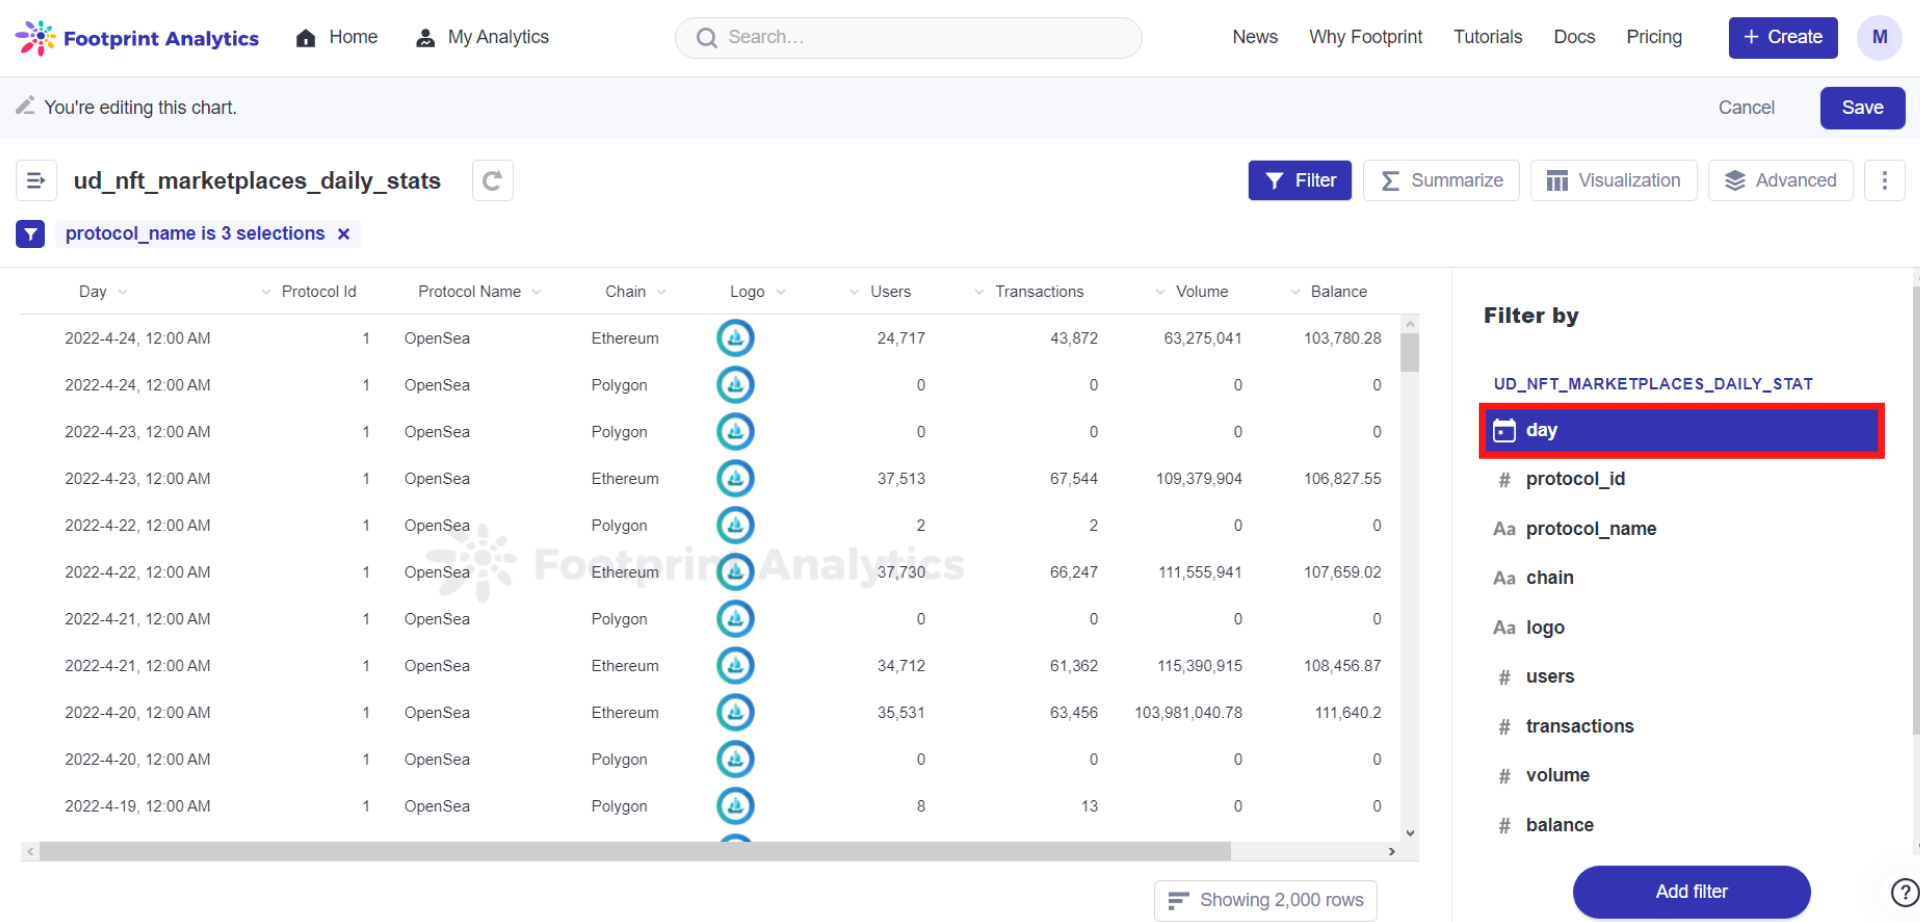Expand the Transactions column dropdown
This screenshot has width=1920, height=922.
pyautogui.click(x=980, y=292)
